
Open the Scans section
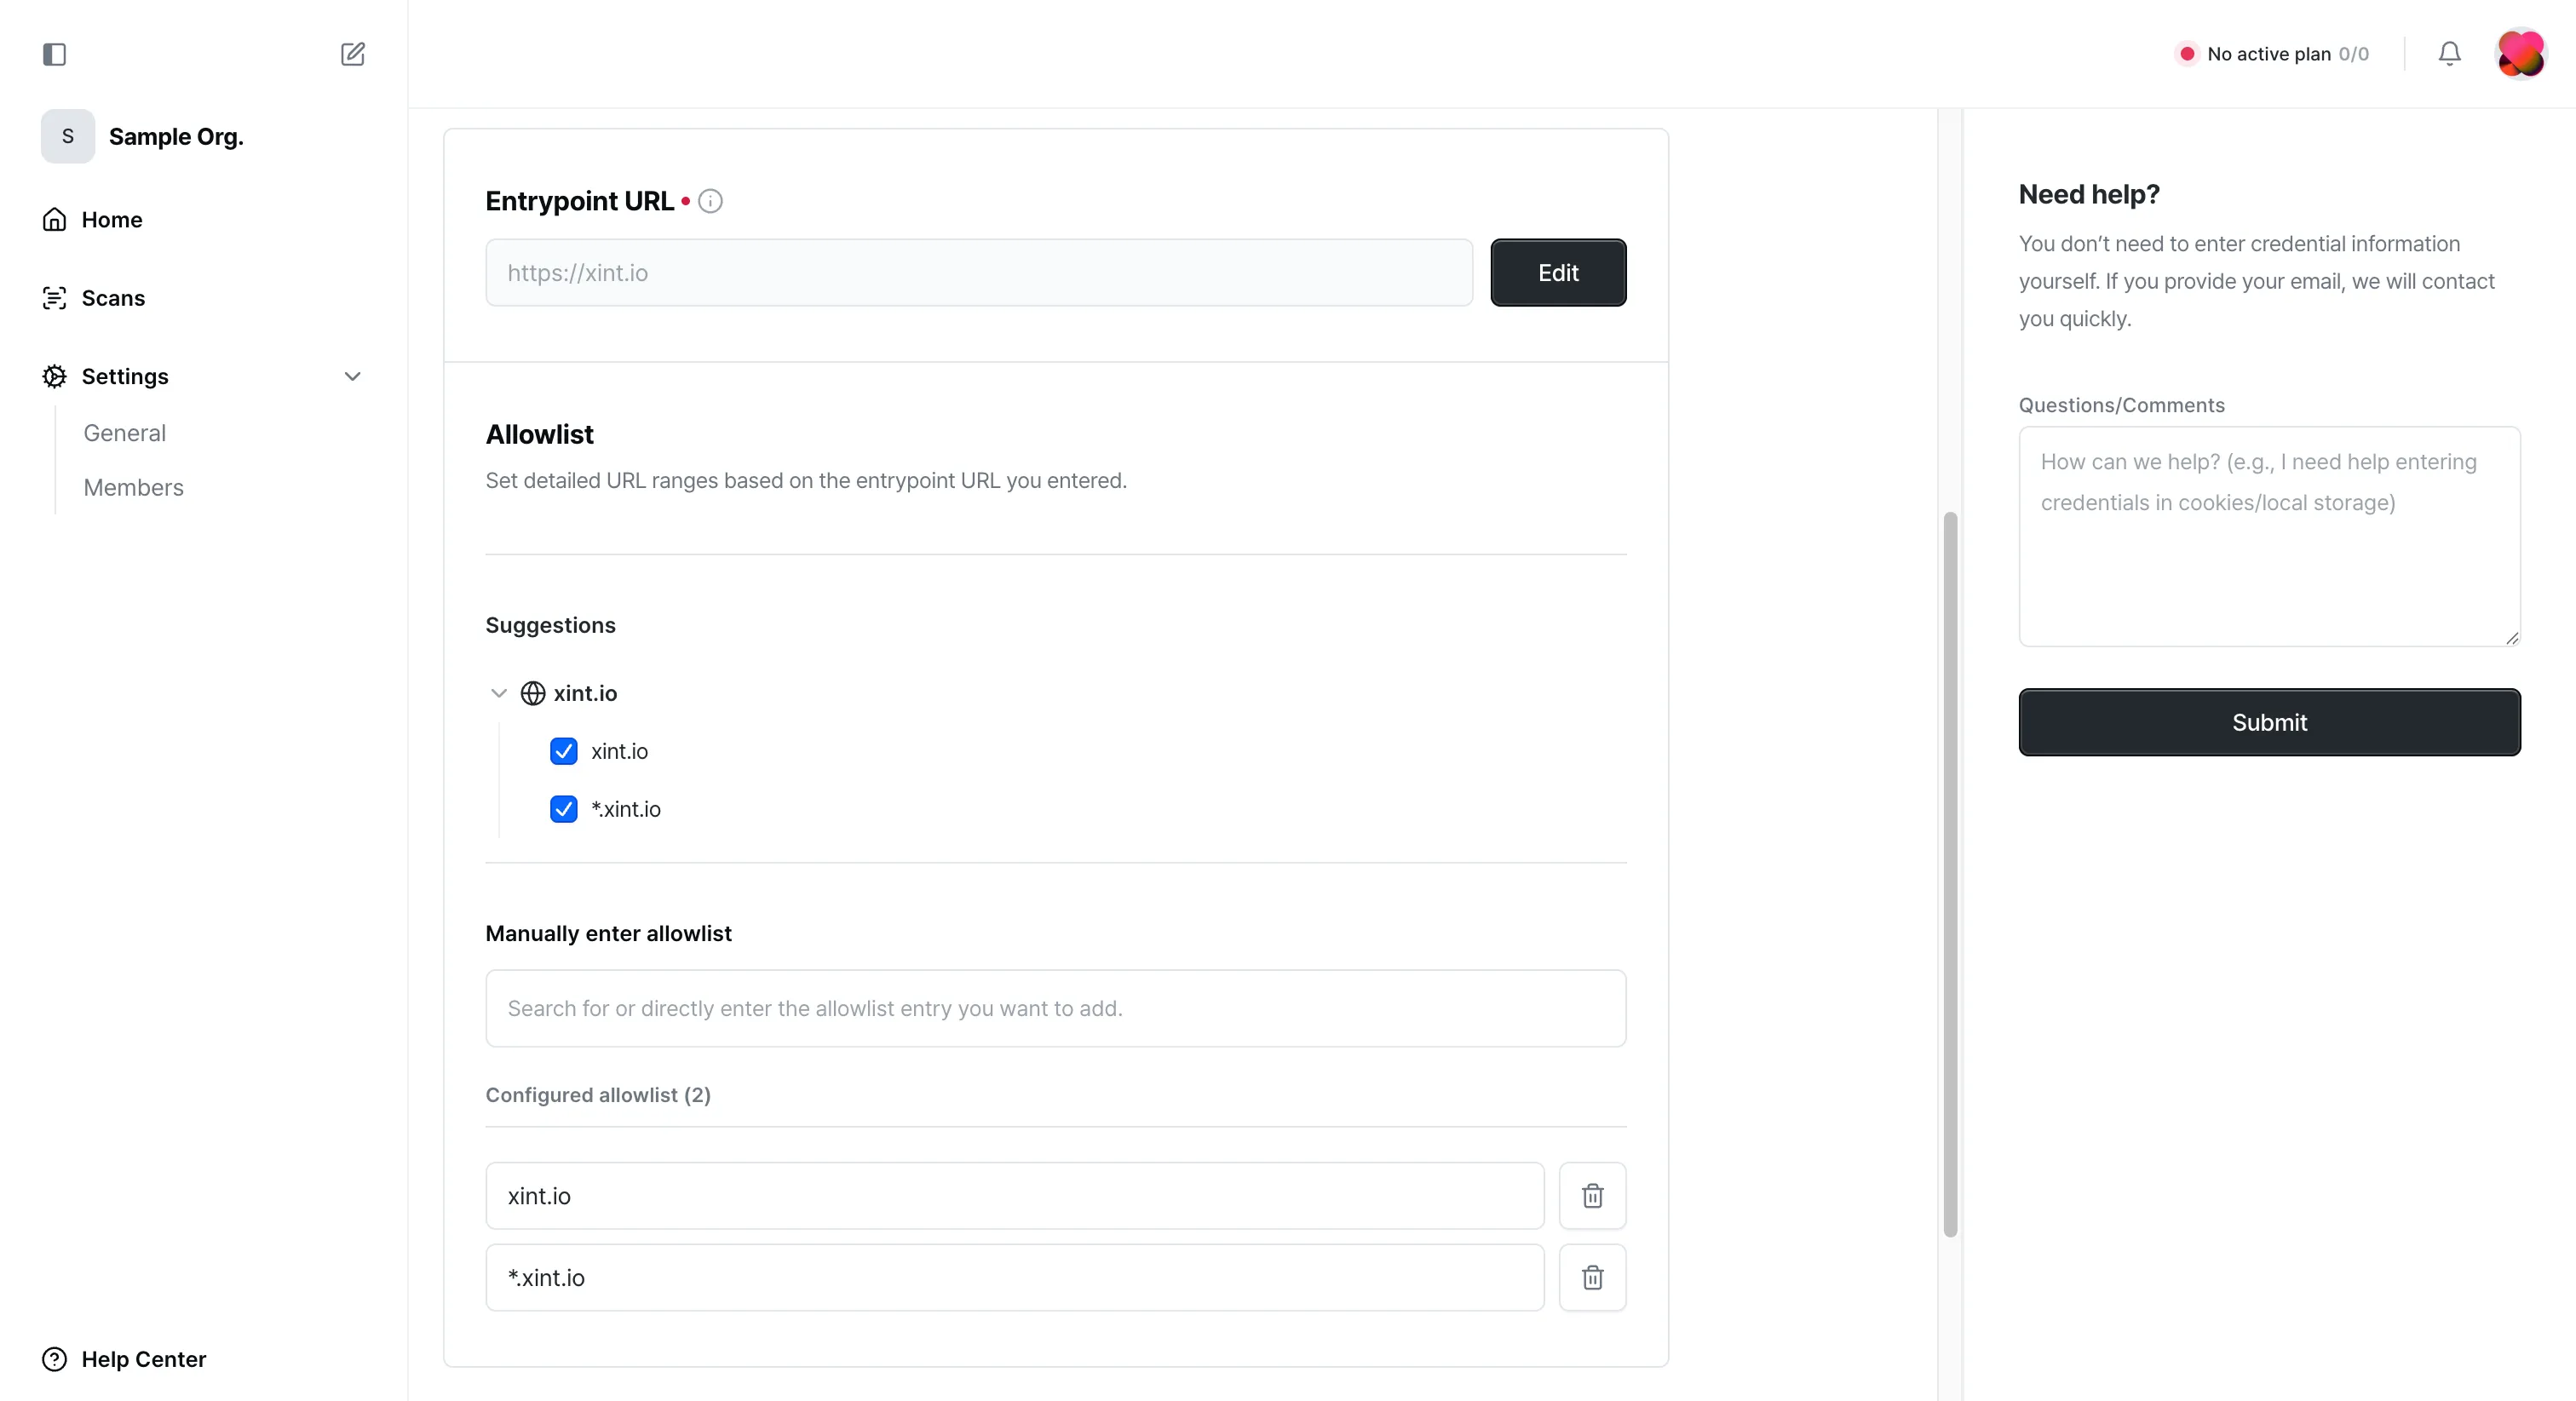(x=112, y=297)
